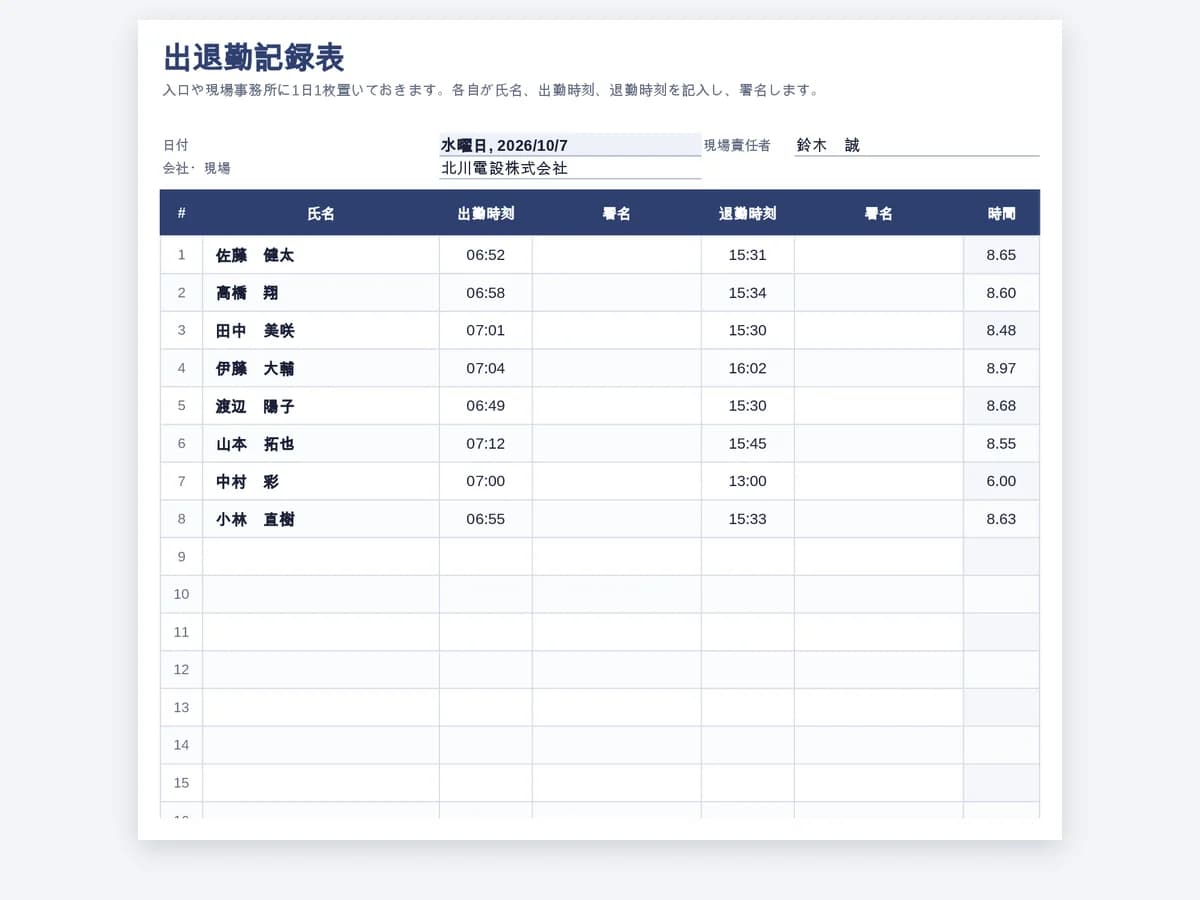Viewport: 1200px width, 900px height.
Task: Select the name cell 佐藤 健太
Action: tap(321, 255)
